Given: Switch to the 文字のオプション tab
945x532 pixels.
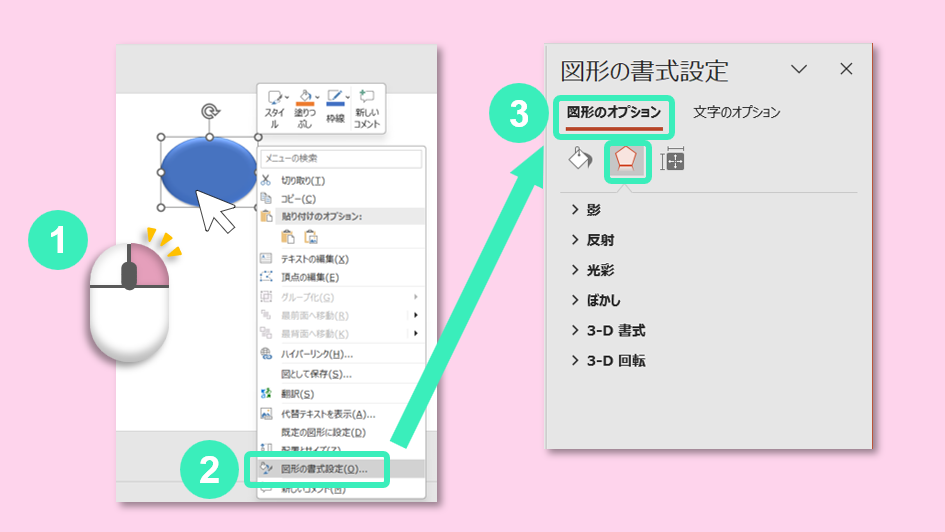Looking at the screenshot, I should (736, 113).
